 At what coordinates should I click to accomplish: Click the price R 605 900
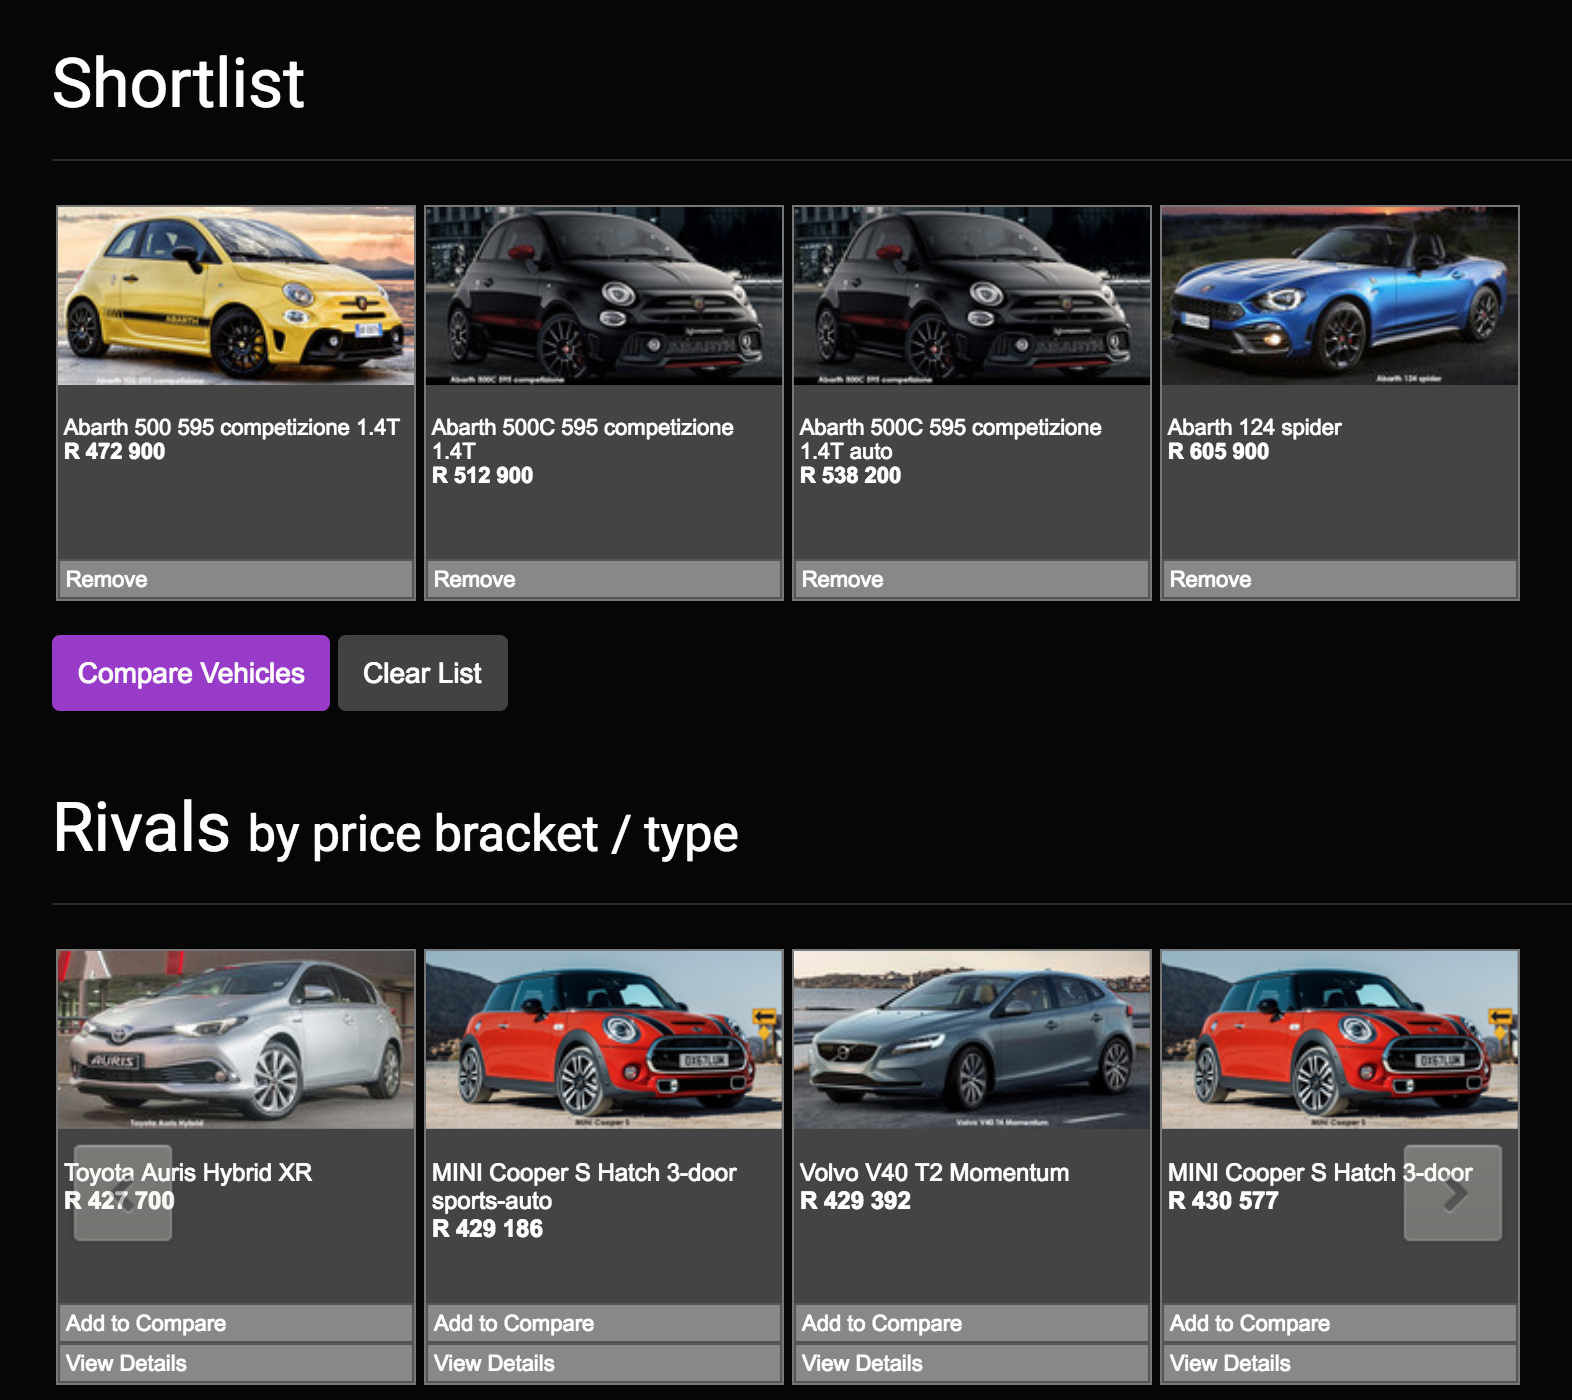(1219, 451)
